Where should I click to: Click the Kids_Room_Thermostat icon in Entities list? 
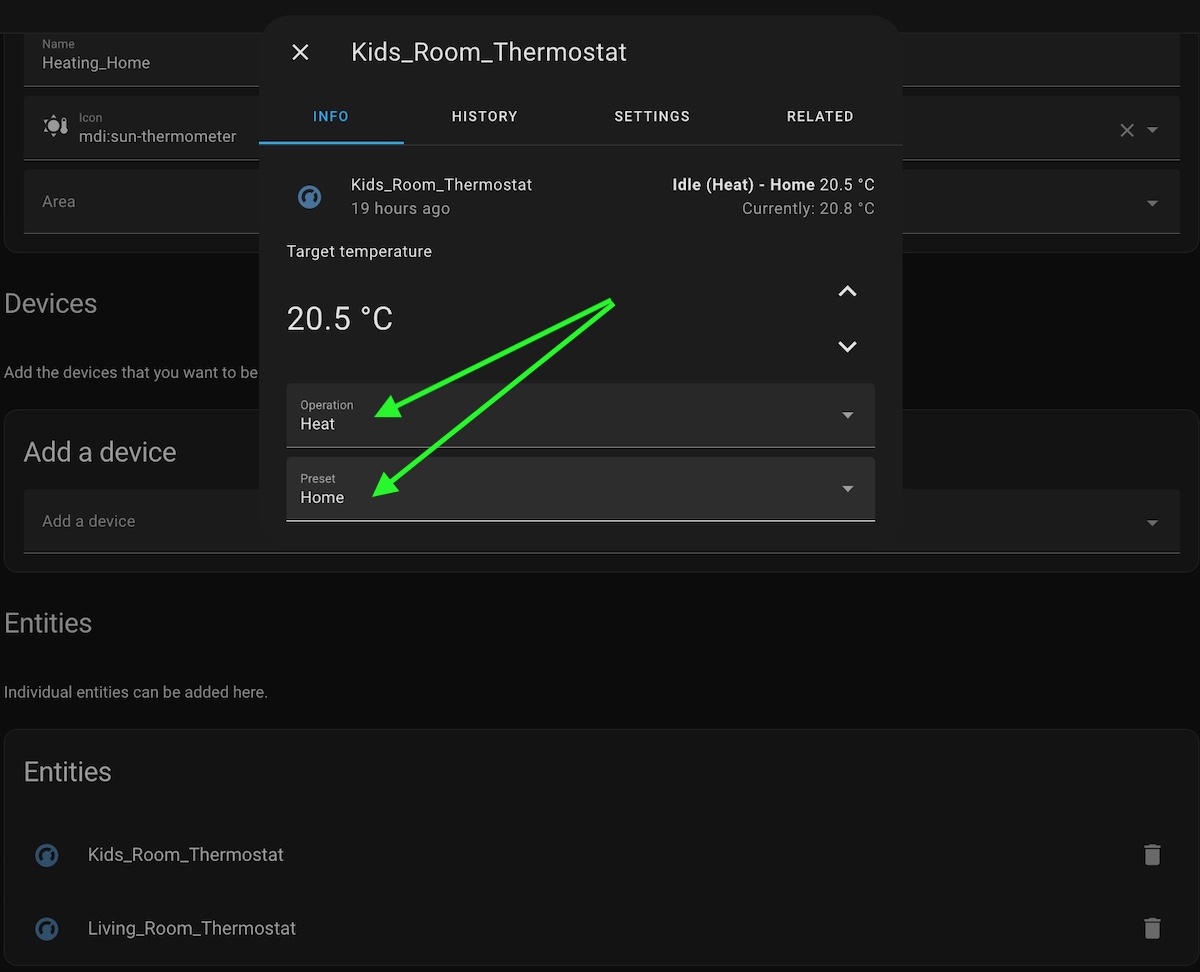[x=46, y=855]
